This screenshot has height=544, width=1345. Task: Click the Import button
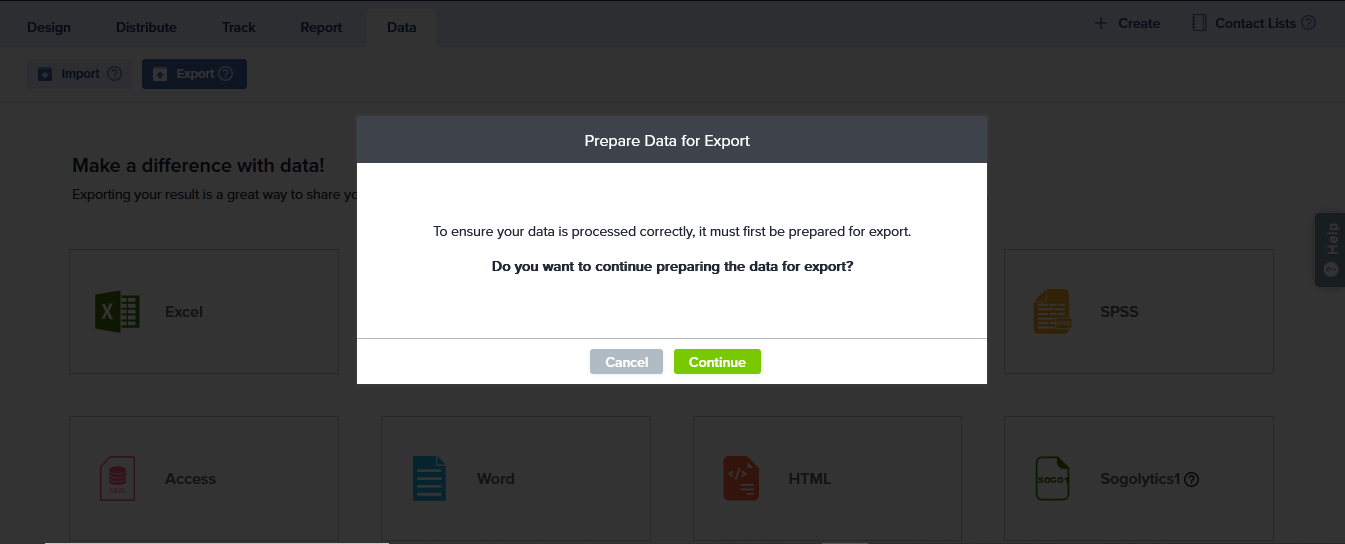[x=69, y=74]
